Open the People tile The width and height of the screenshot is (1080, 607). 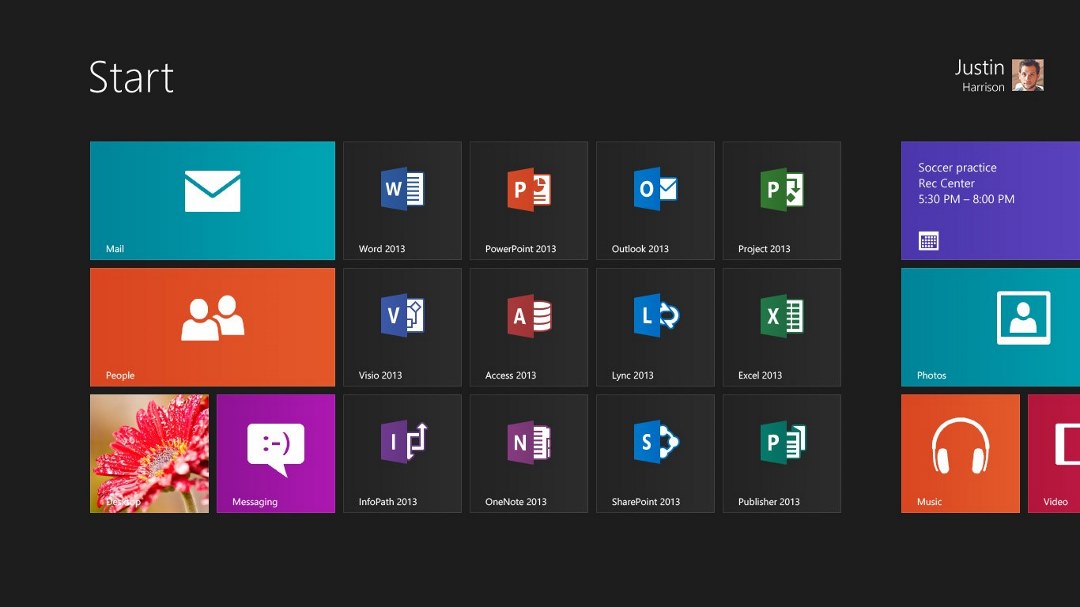point(212,327)
